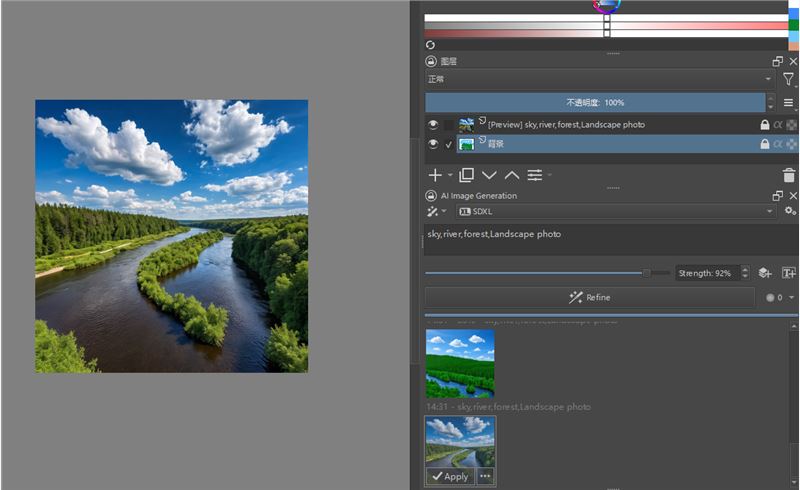Click the reset color selector refresh icon

click(x=430, y=45)
